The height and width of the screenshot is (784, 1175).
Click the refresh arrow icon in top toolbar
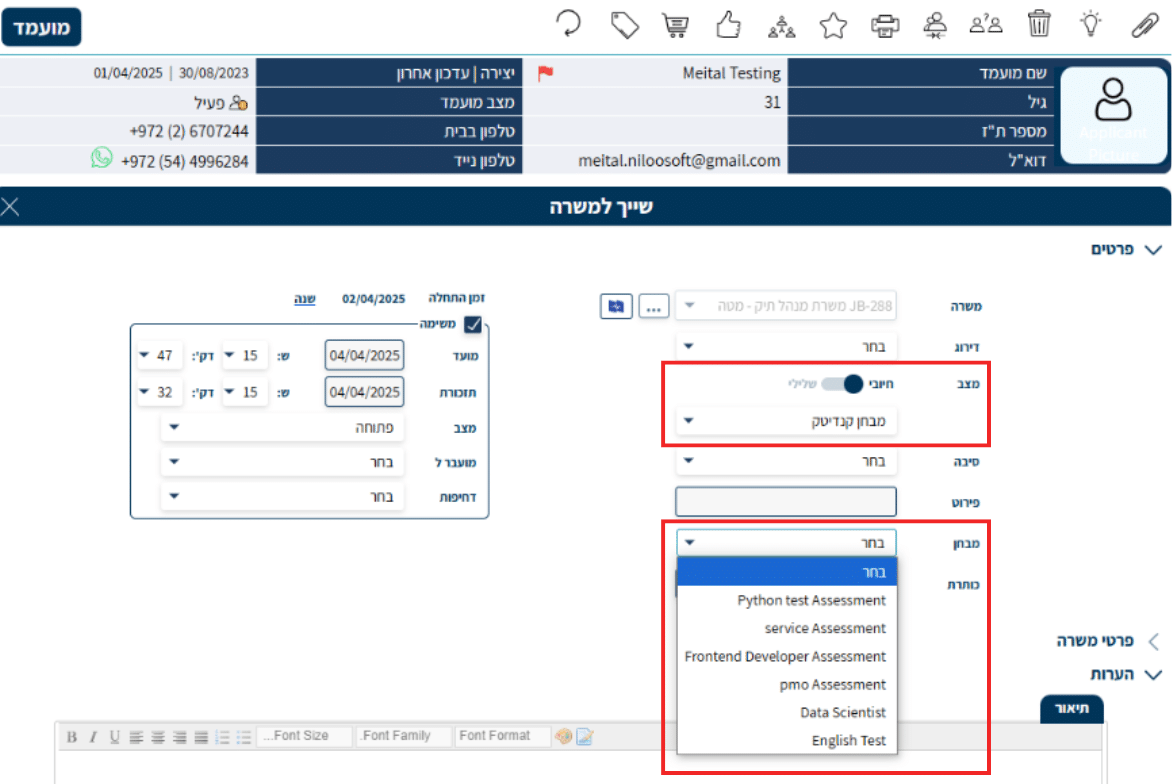point(568,23)
